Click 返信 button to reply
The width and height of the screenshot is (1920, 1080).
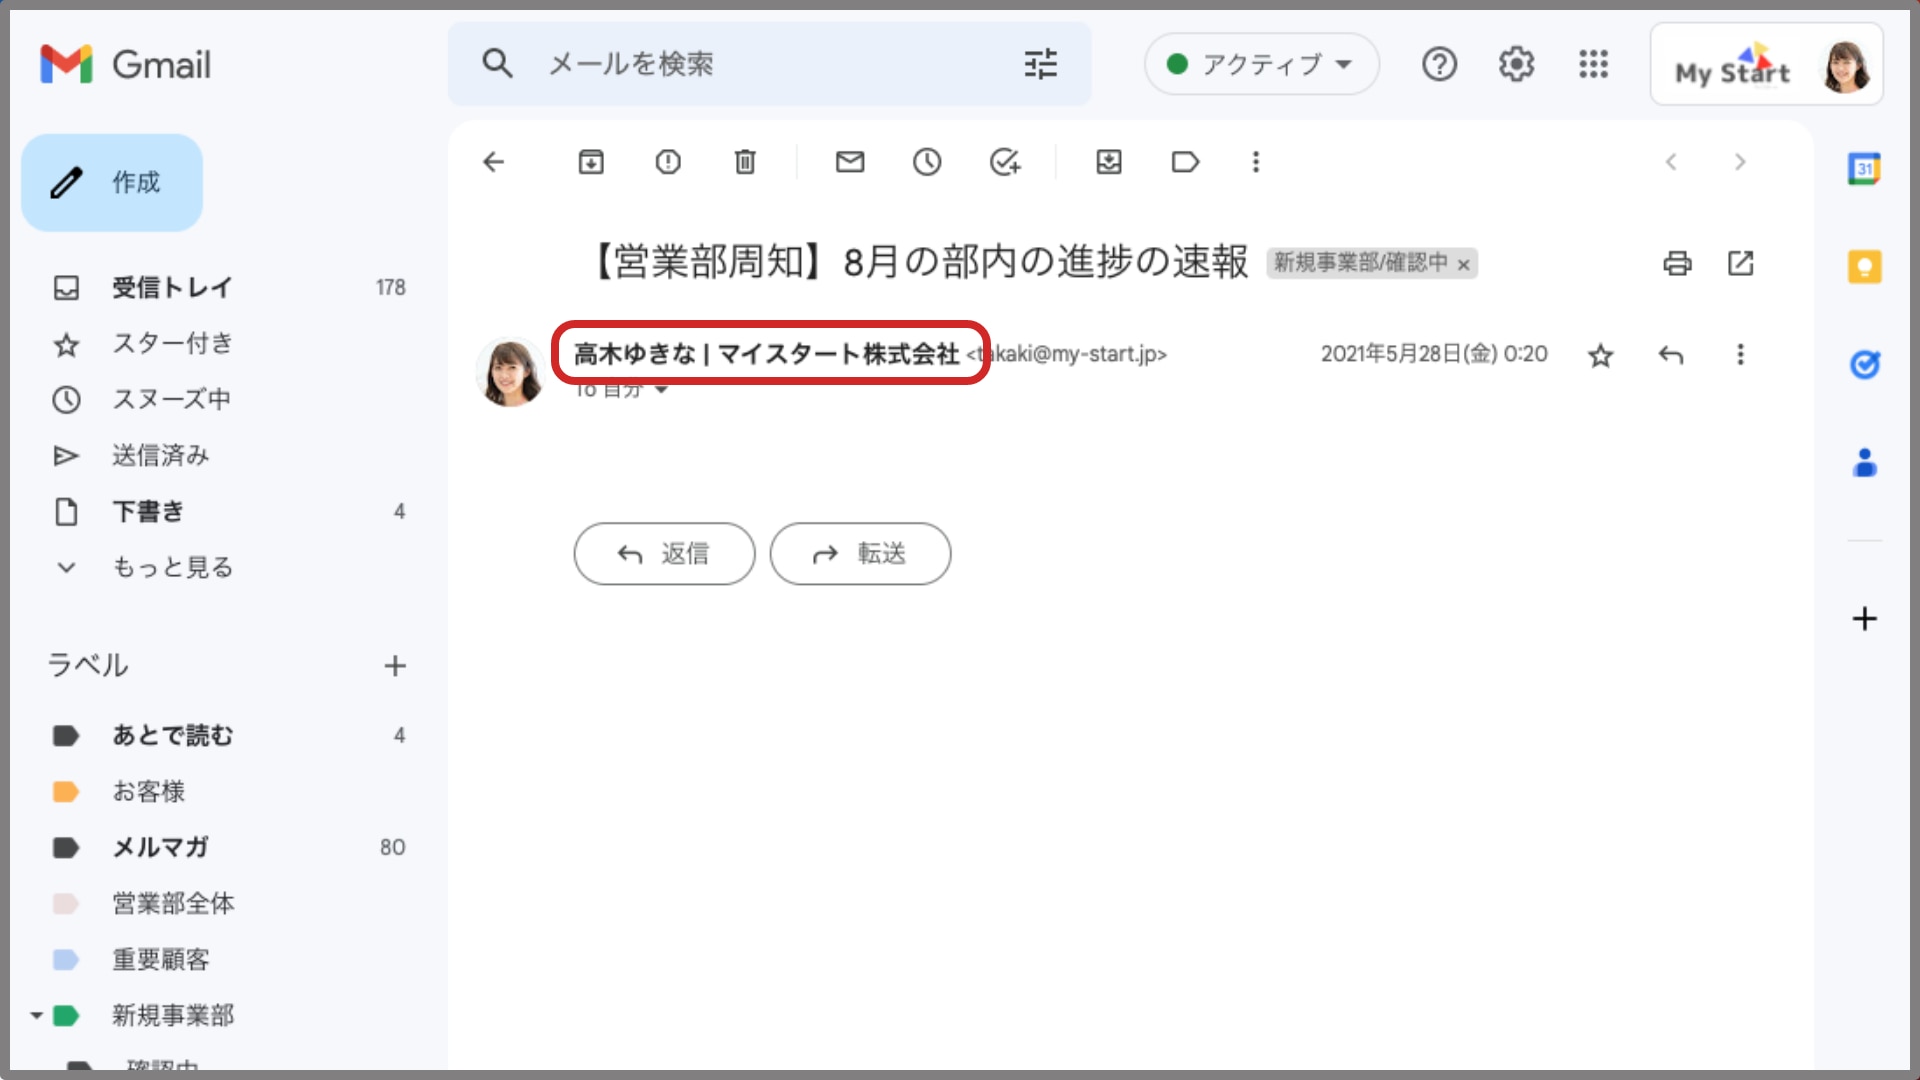(665, 554)
